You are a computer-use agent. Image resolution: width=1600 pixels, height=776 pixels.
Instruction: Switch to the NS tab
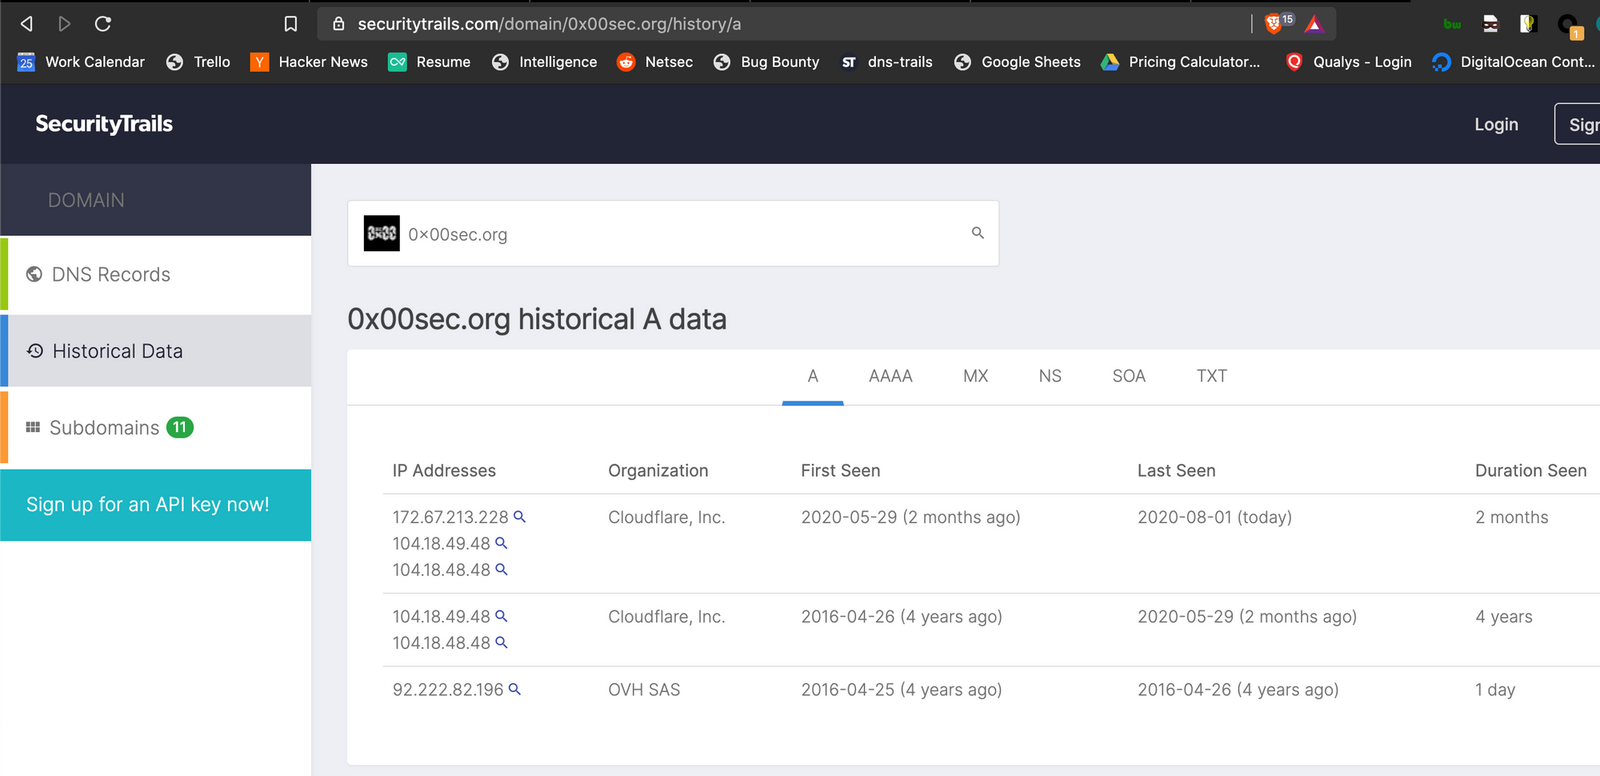pos(1050,376)
